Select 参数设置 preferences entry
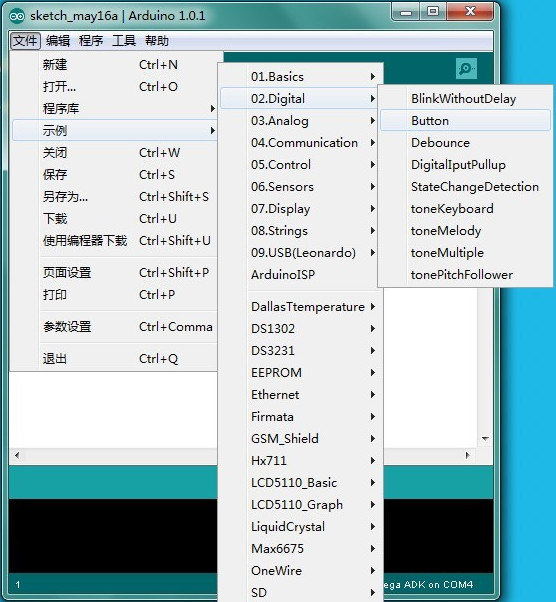556x602 pixels. 114,327
